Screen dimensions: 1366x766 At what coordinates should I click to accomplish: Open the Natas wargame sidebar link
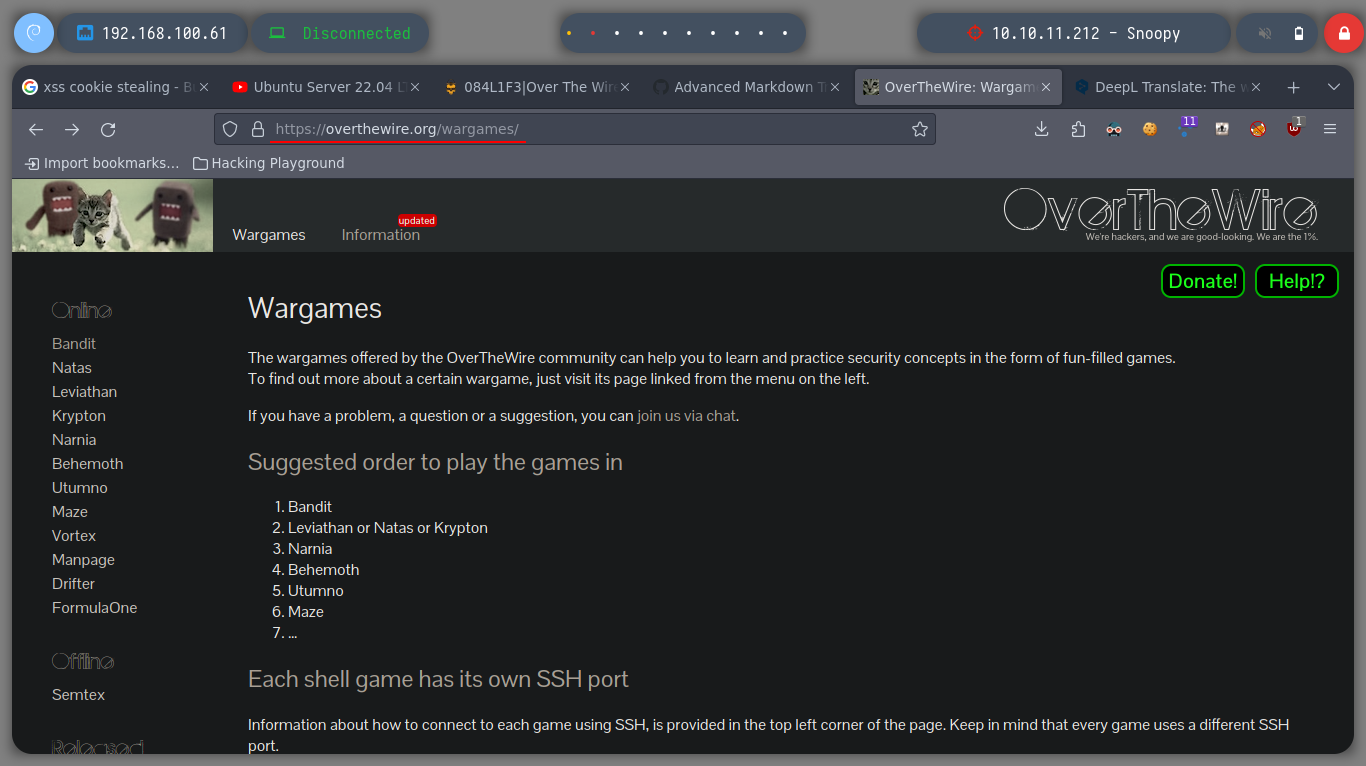point(72,367)
